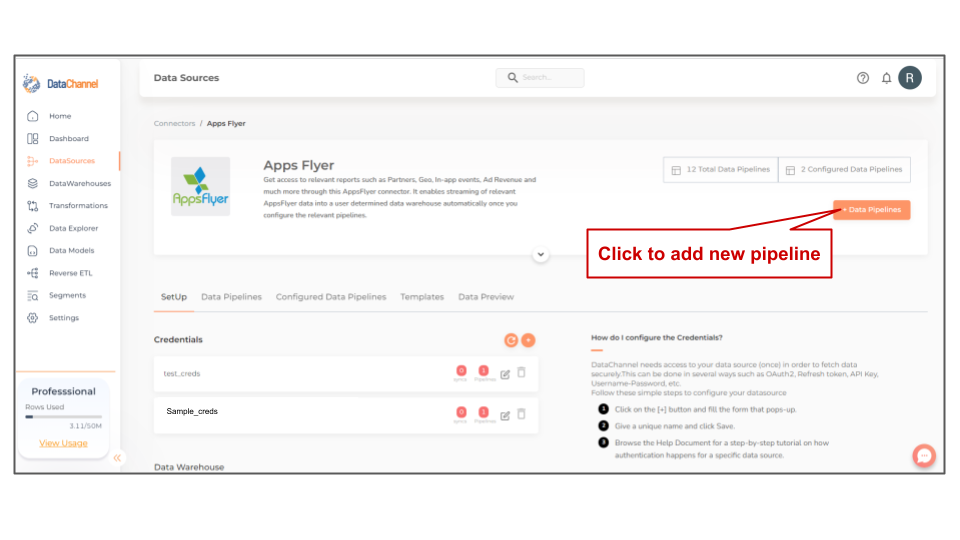Open Configured Data Pipelines tab
The width and height of the screenshot is (960, 540).
click(x=331, y=297)
